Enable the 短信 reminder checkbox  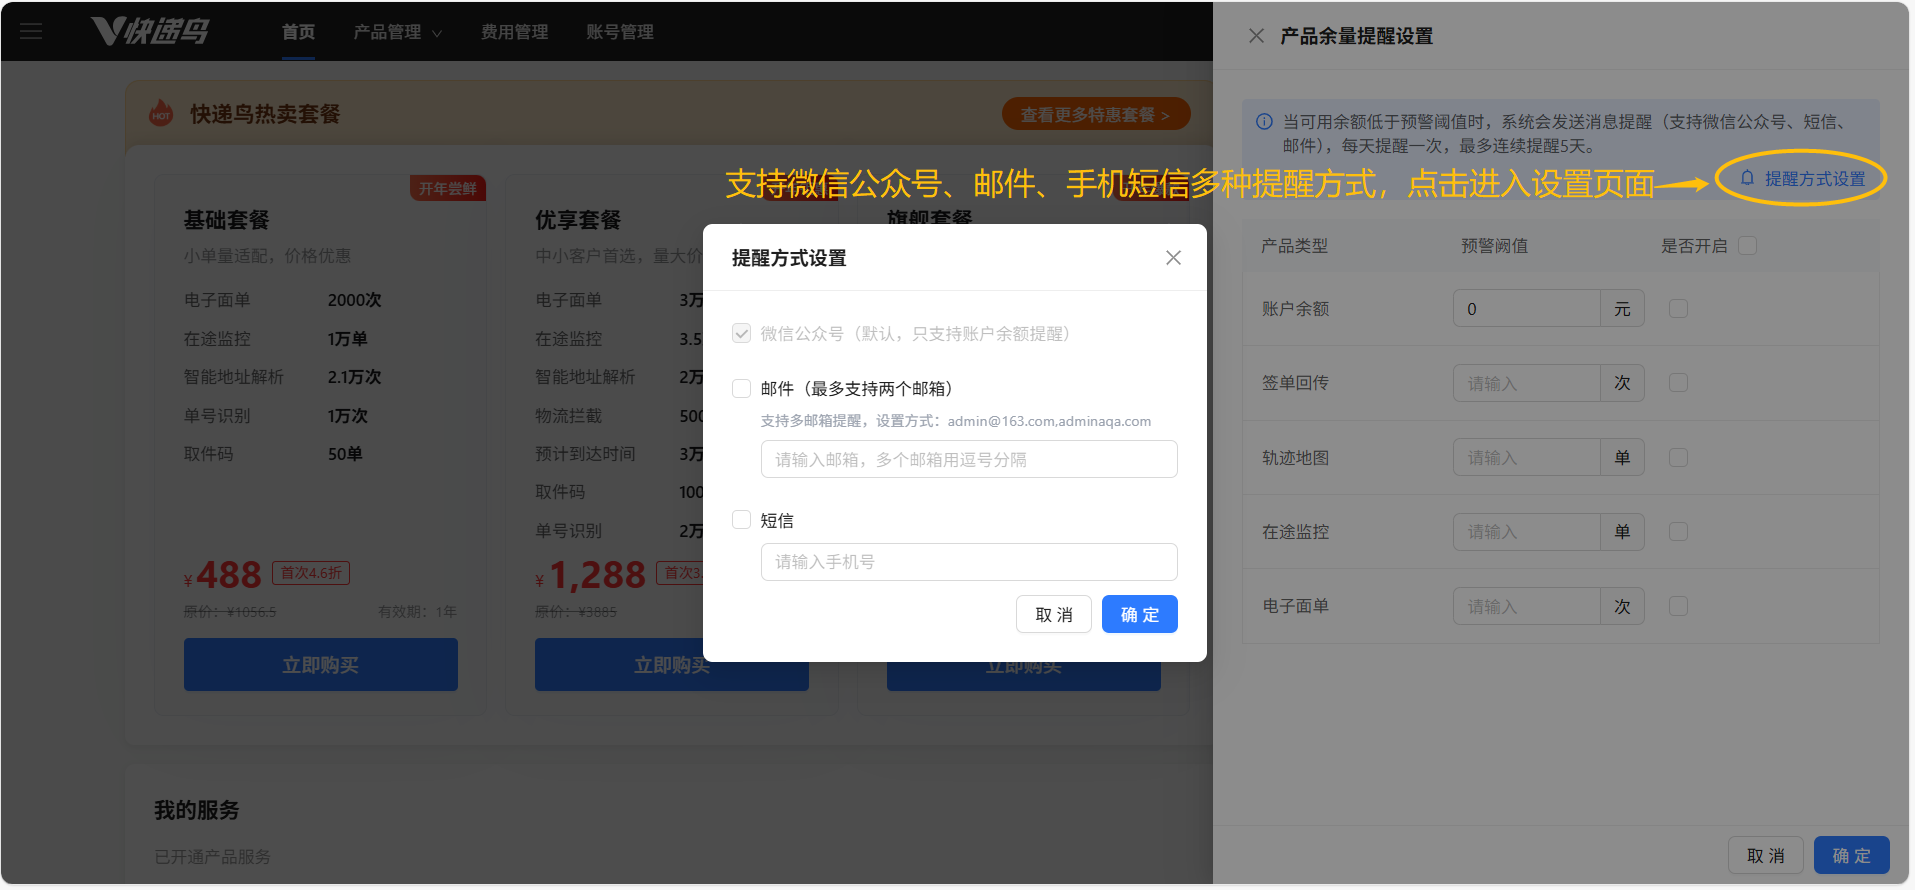tap(741, 520)
